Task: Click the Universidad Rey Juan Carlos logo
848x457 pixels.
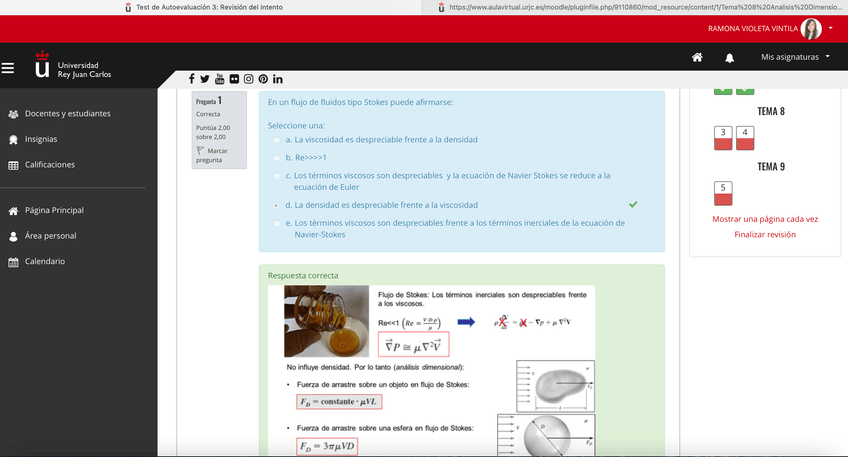Action: [x=73, y=65]
